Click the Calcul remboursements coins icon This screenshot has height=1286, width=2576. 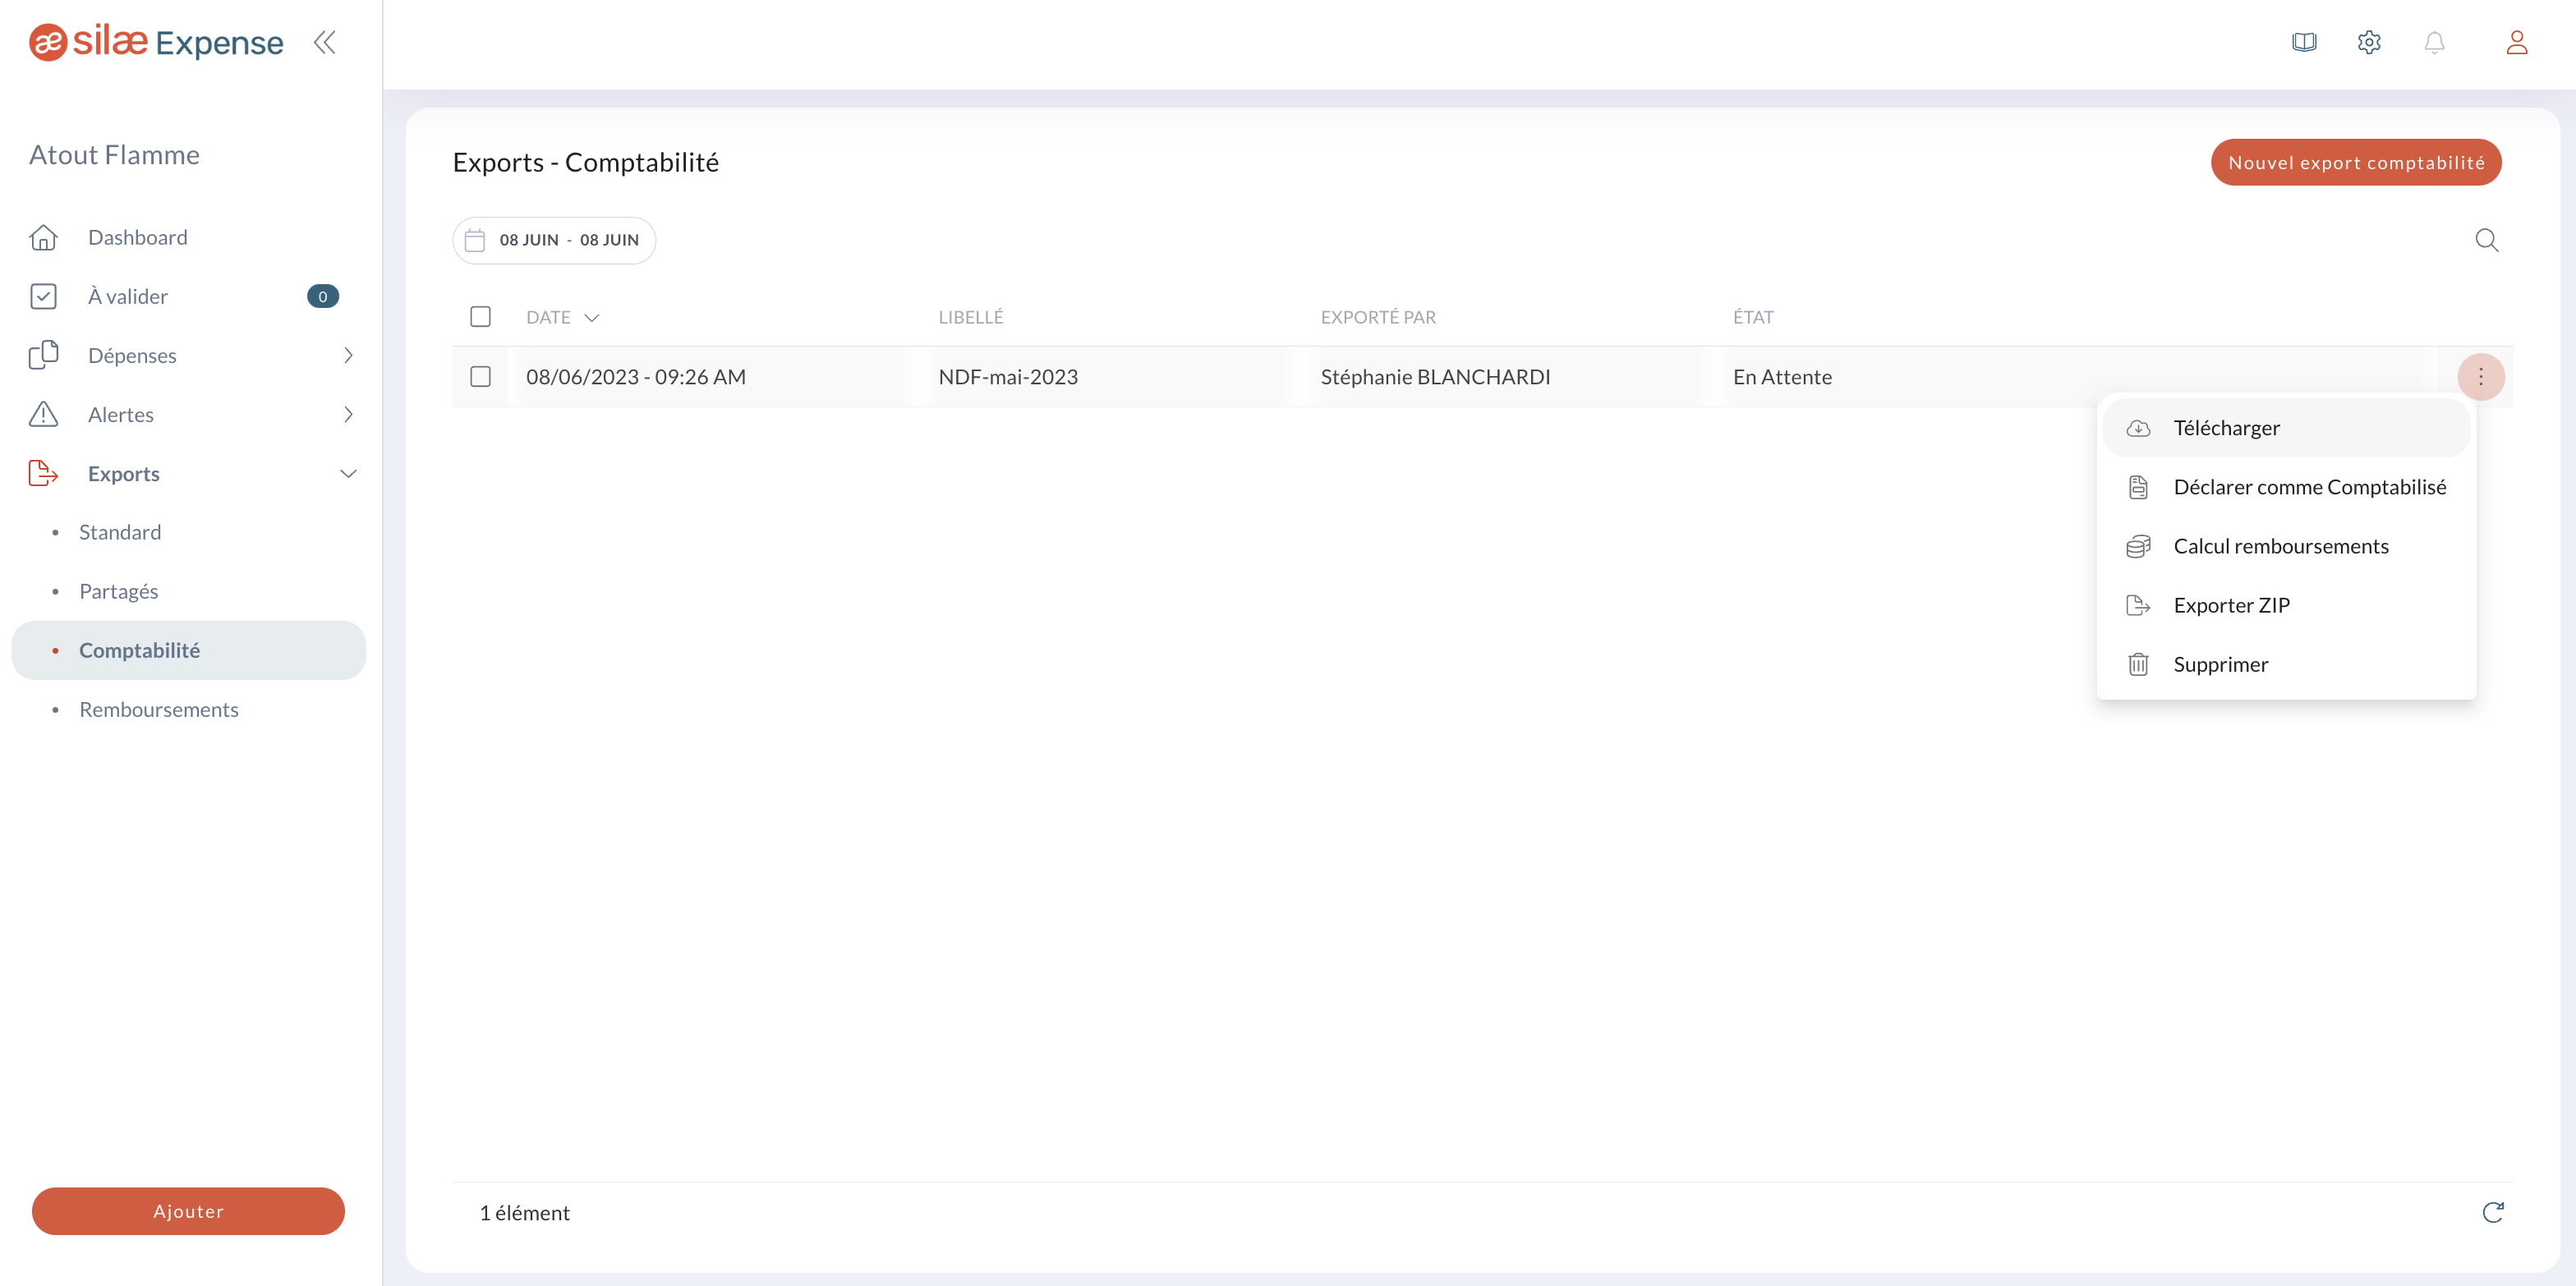2138,546
